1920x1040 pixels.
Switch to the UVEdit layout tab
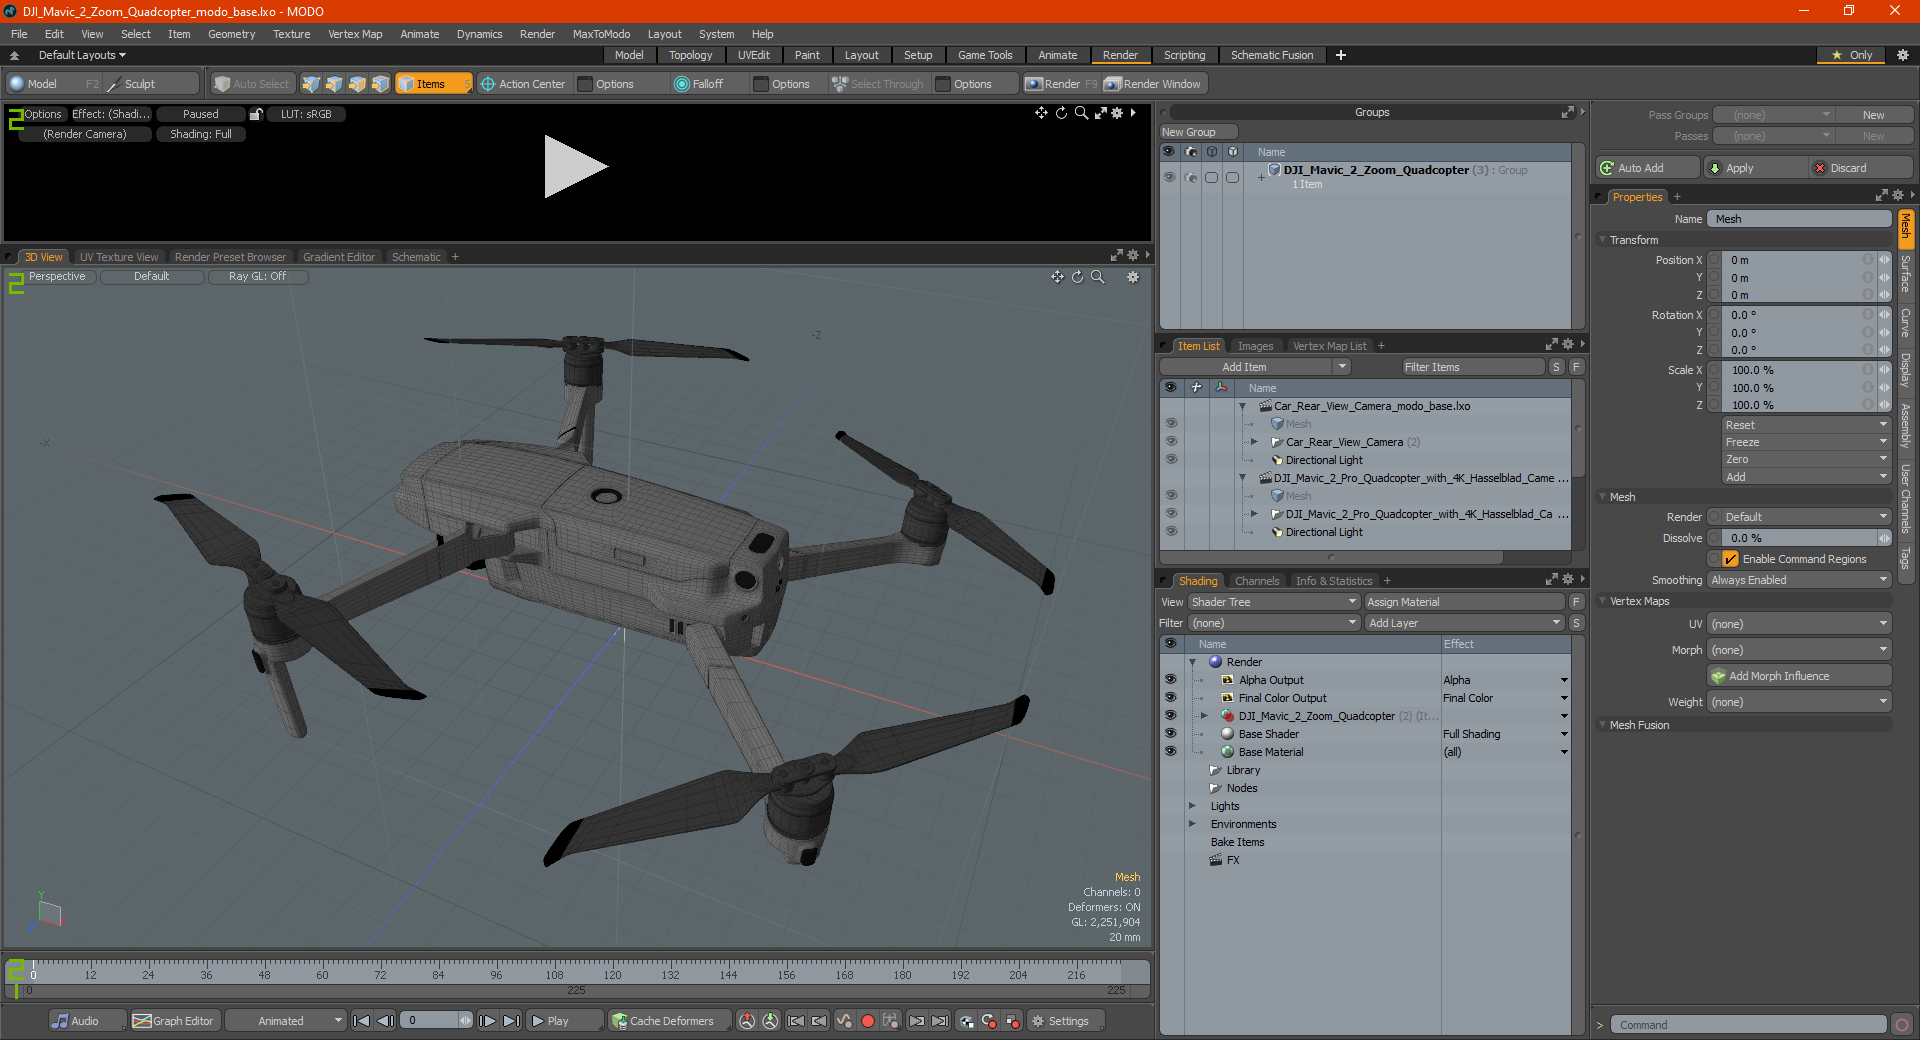pyautogui.click(x=753, y=55)
